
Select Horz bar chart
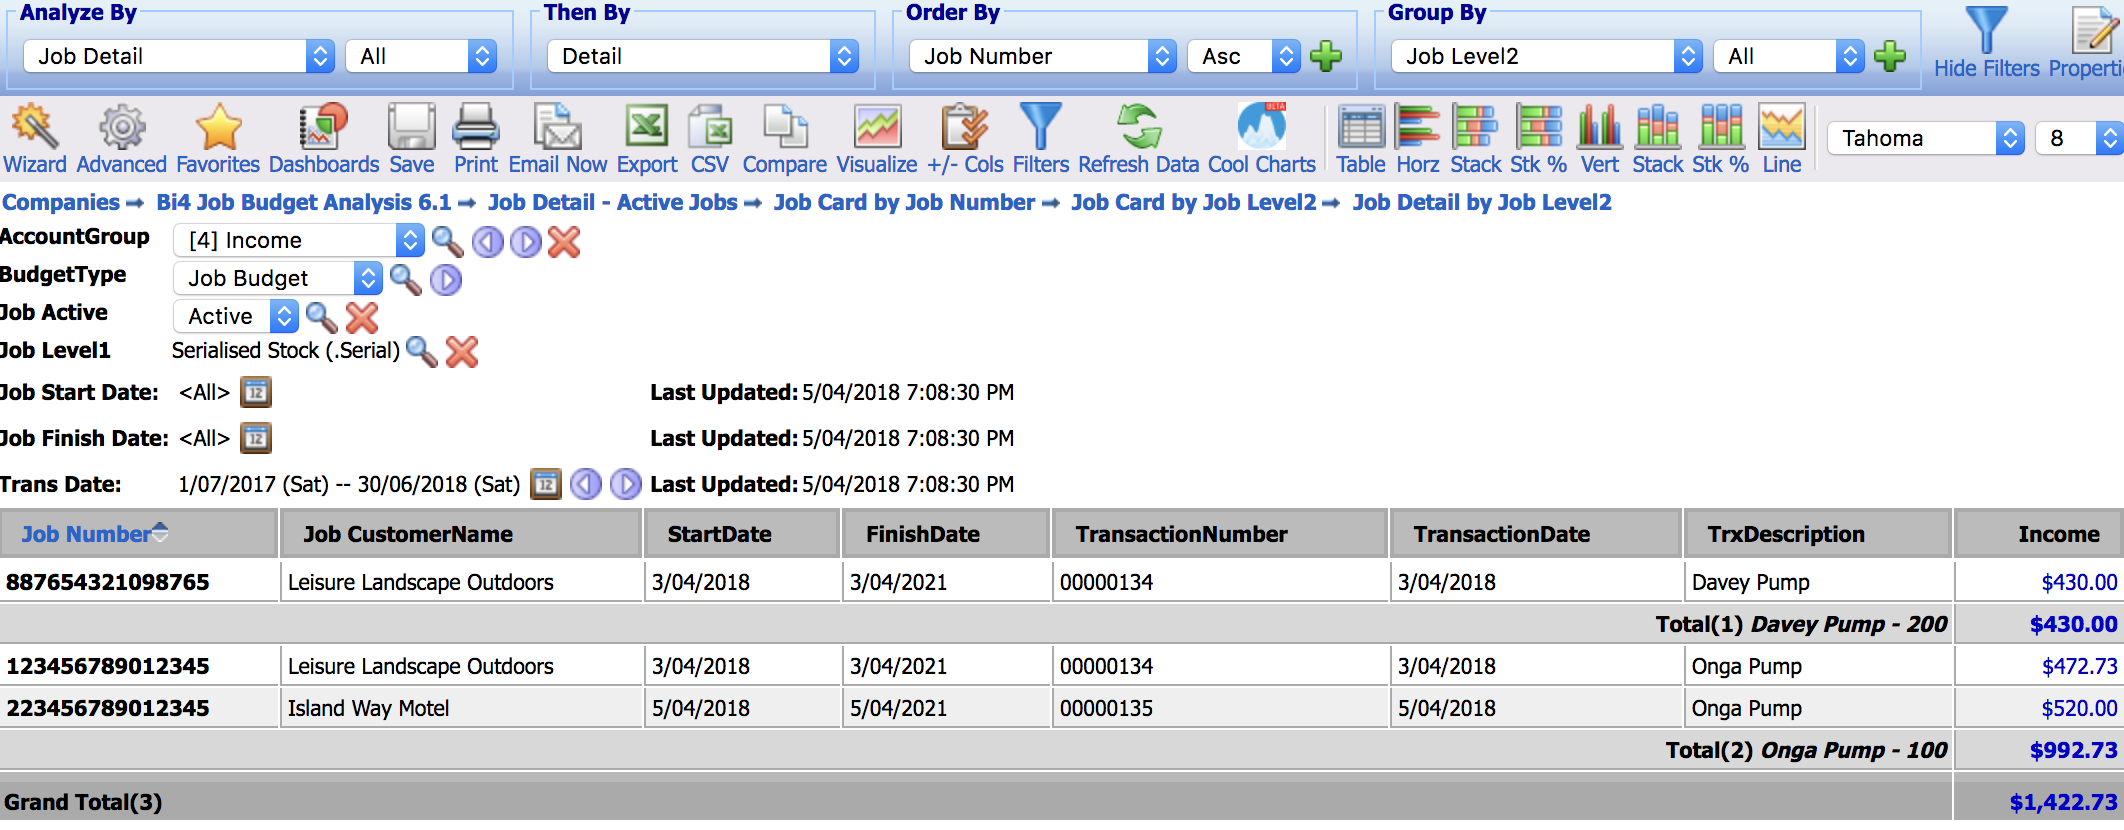(1418, 140)
